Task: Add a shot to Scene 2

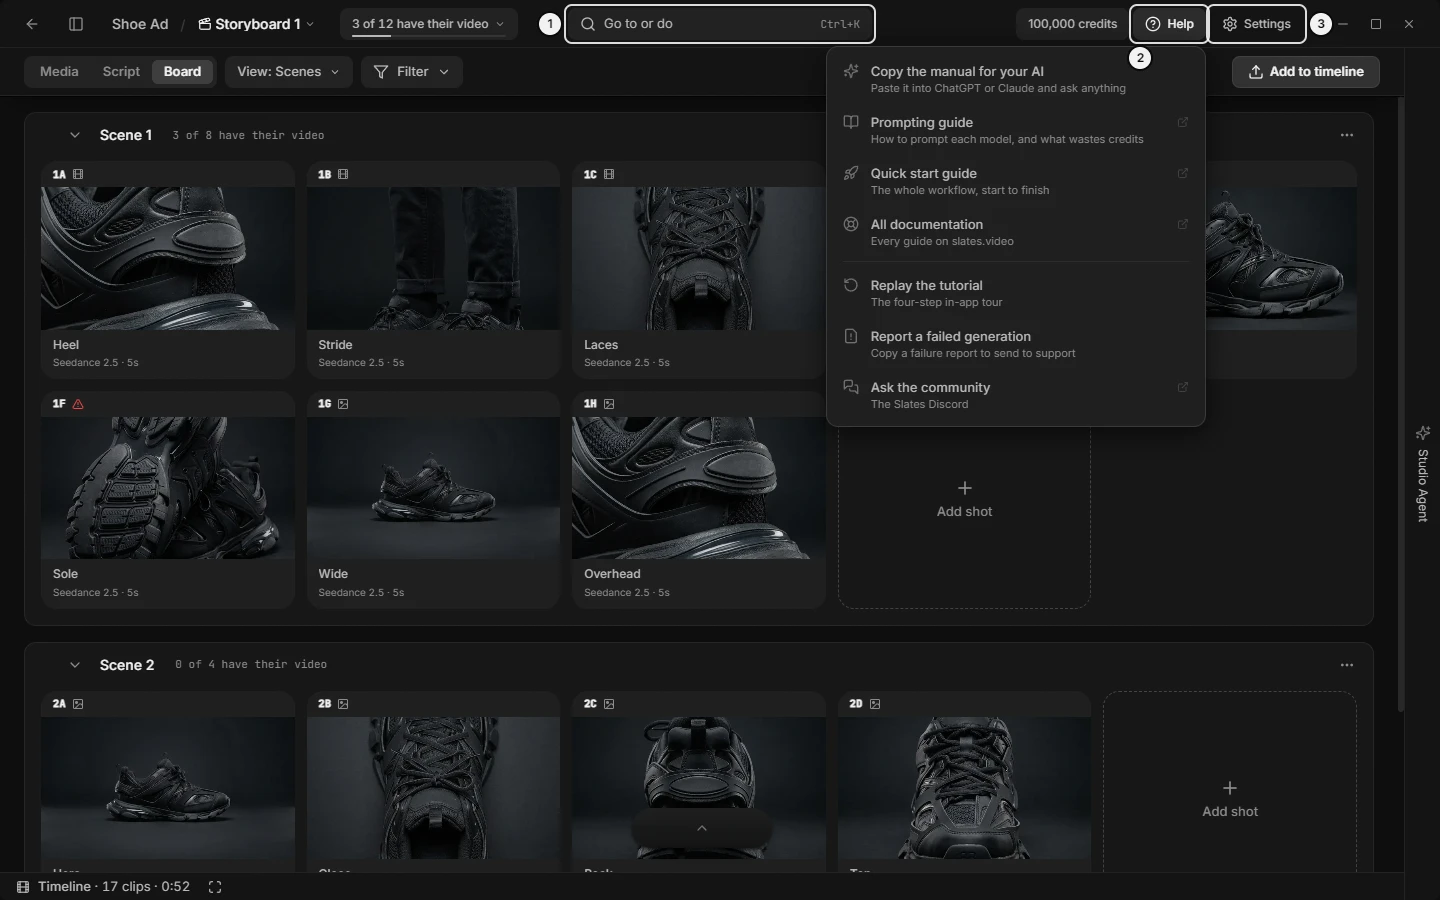Action: (x=1230, y=800)
